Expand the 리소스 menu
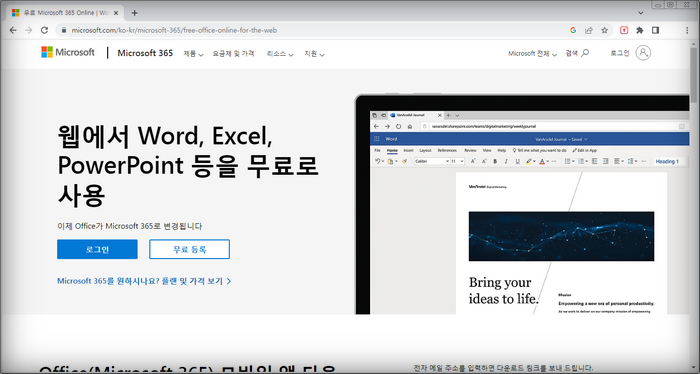This screenshot has height=374, width=700. pos(280,54)
